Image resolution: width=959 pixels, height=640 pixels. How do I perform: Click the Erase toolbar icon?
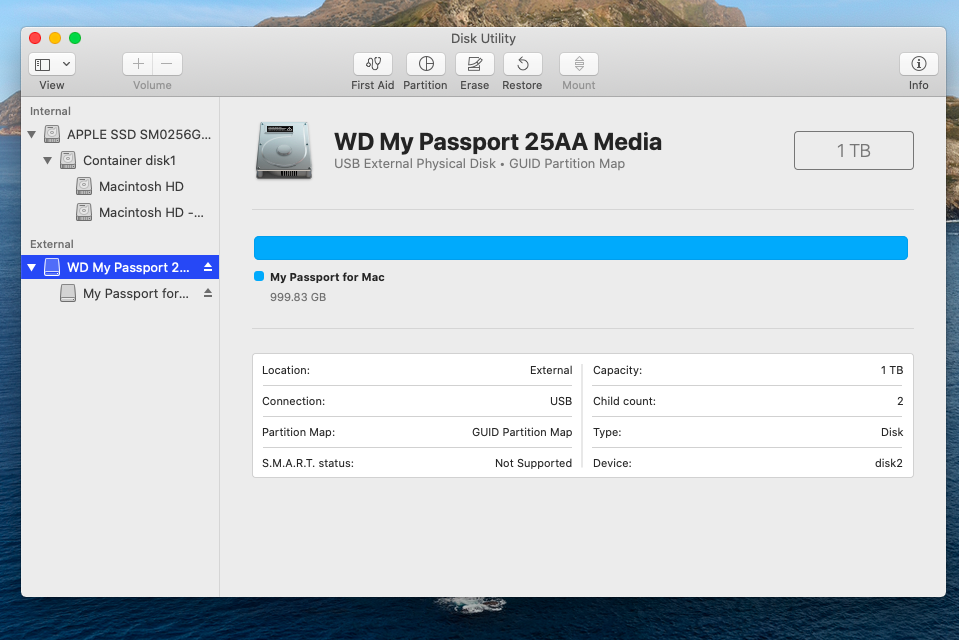pyautogui.click(x=475, y=64)
